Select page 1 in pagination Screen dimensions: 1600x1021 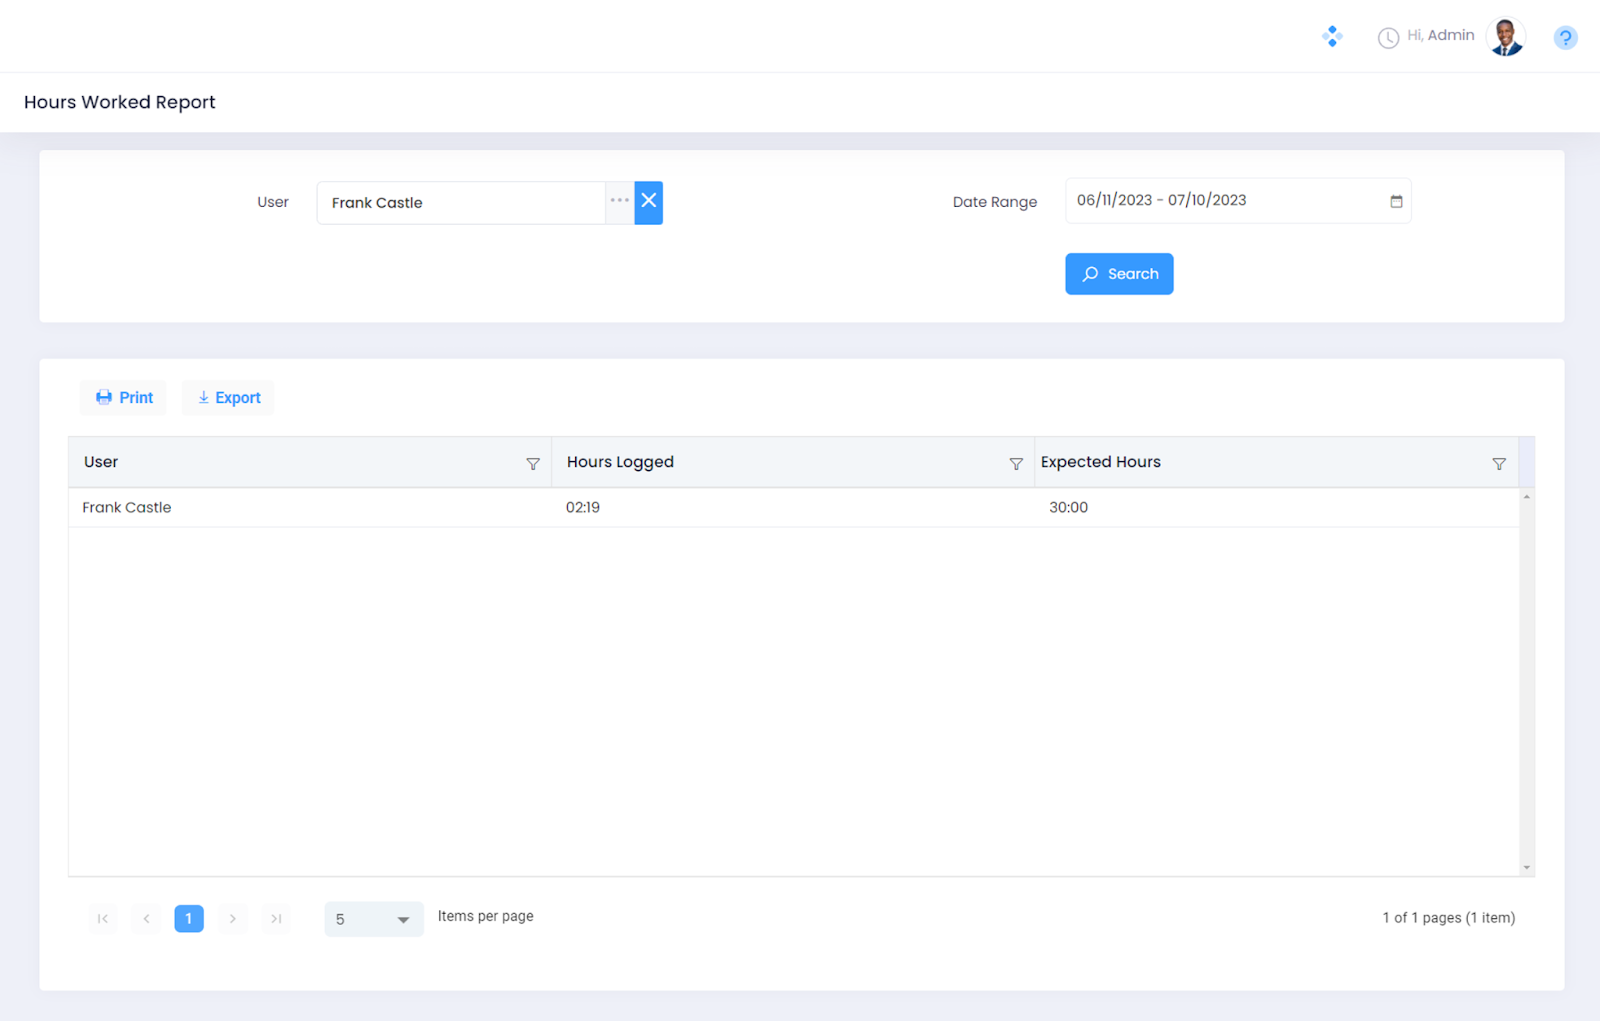(189, 919)
